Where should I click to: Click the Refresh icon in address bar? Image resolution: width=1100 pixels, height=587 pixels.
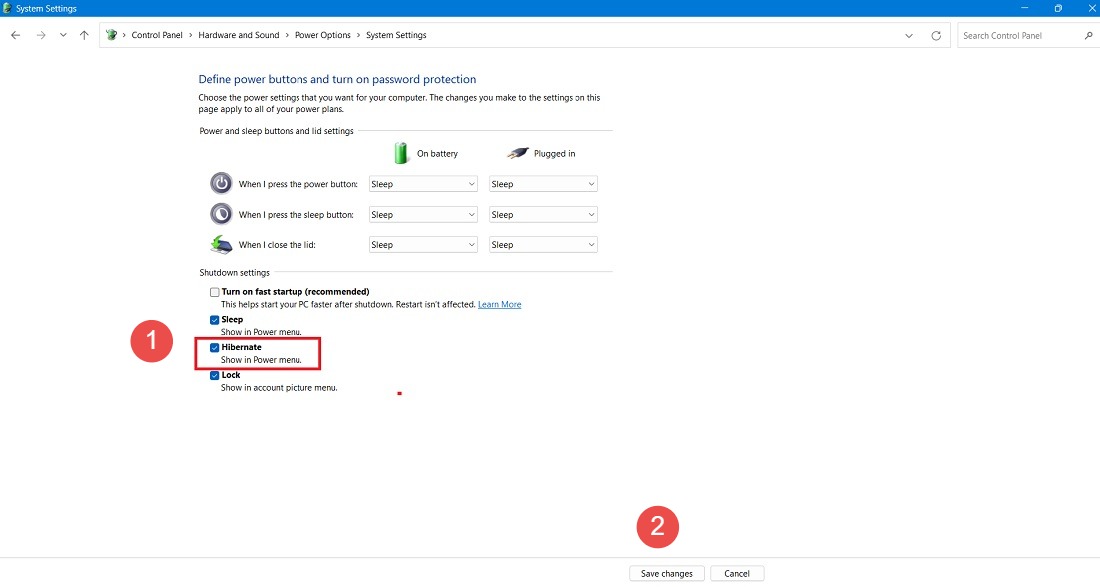click(936, 34)
